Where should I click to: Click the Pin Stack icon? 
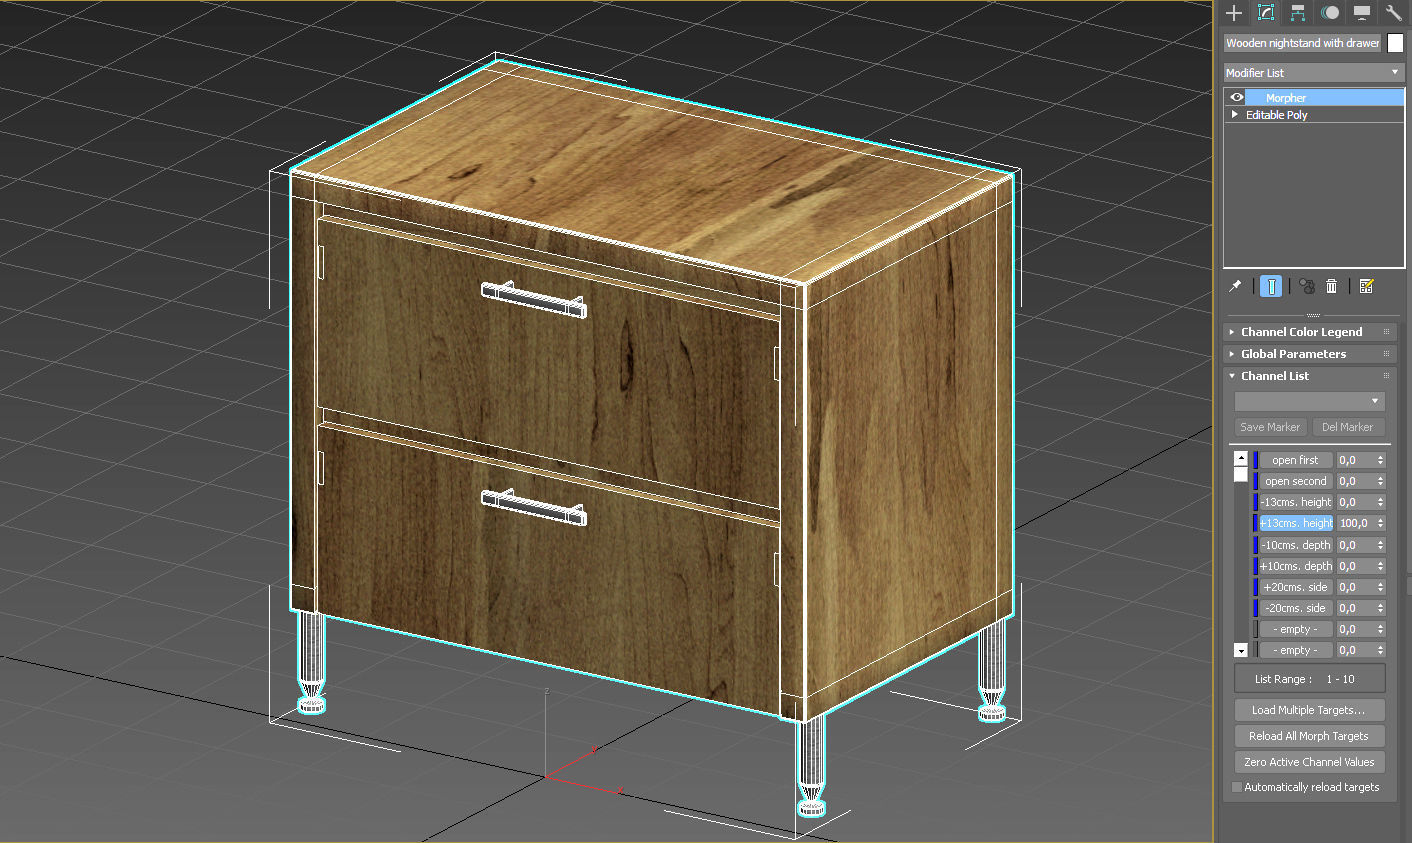tap(1235, 286)
